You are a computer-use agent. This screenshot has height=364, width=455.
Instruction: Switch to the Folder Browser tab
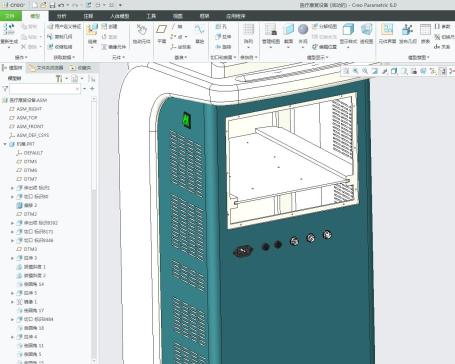click(x=46, y=68)
